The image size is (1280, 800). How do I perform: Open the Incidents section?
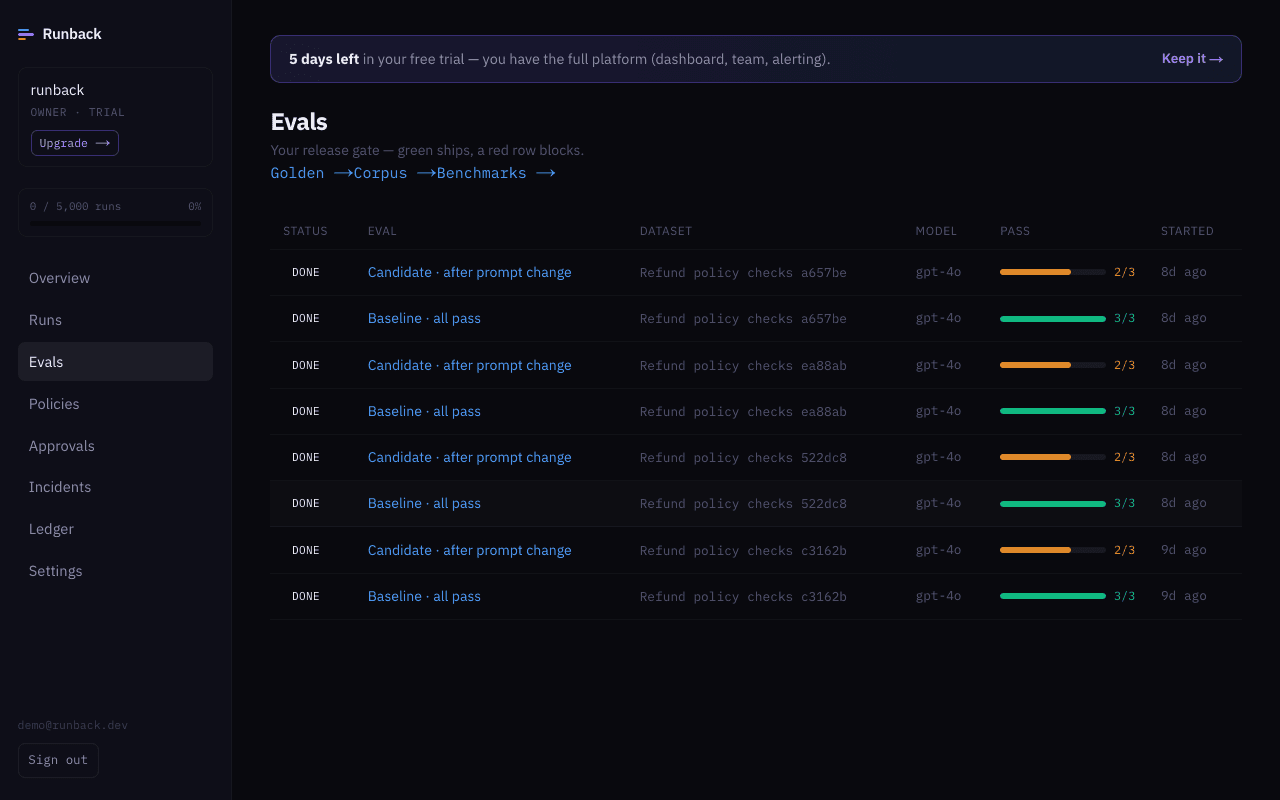115,487
